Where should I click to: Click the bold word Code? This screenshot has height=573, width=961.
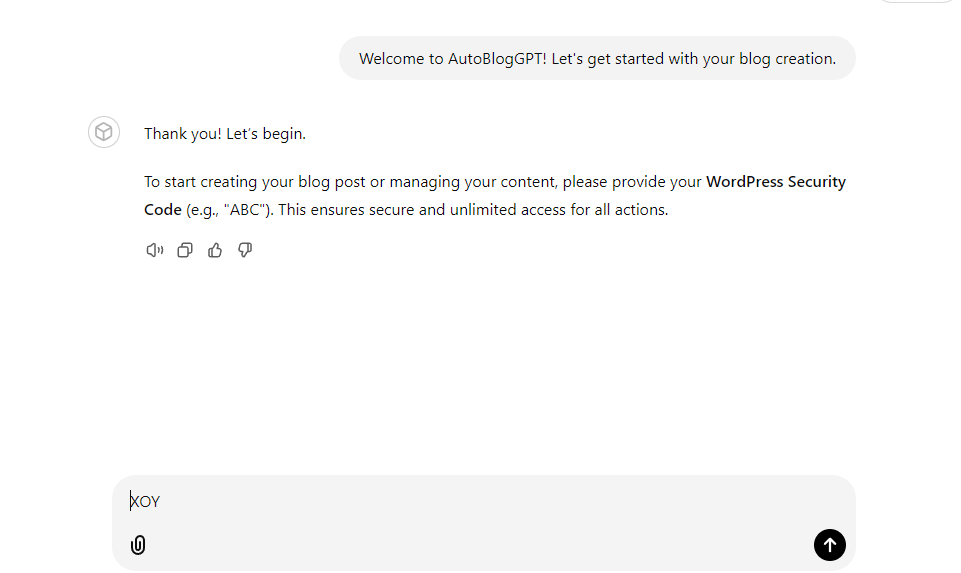pos(162,210)
